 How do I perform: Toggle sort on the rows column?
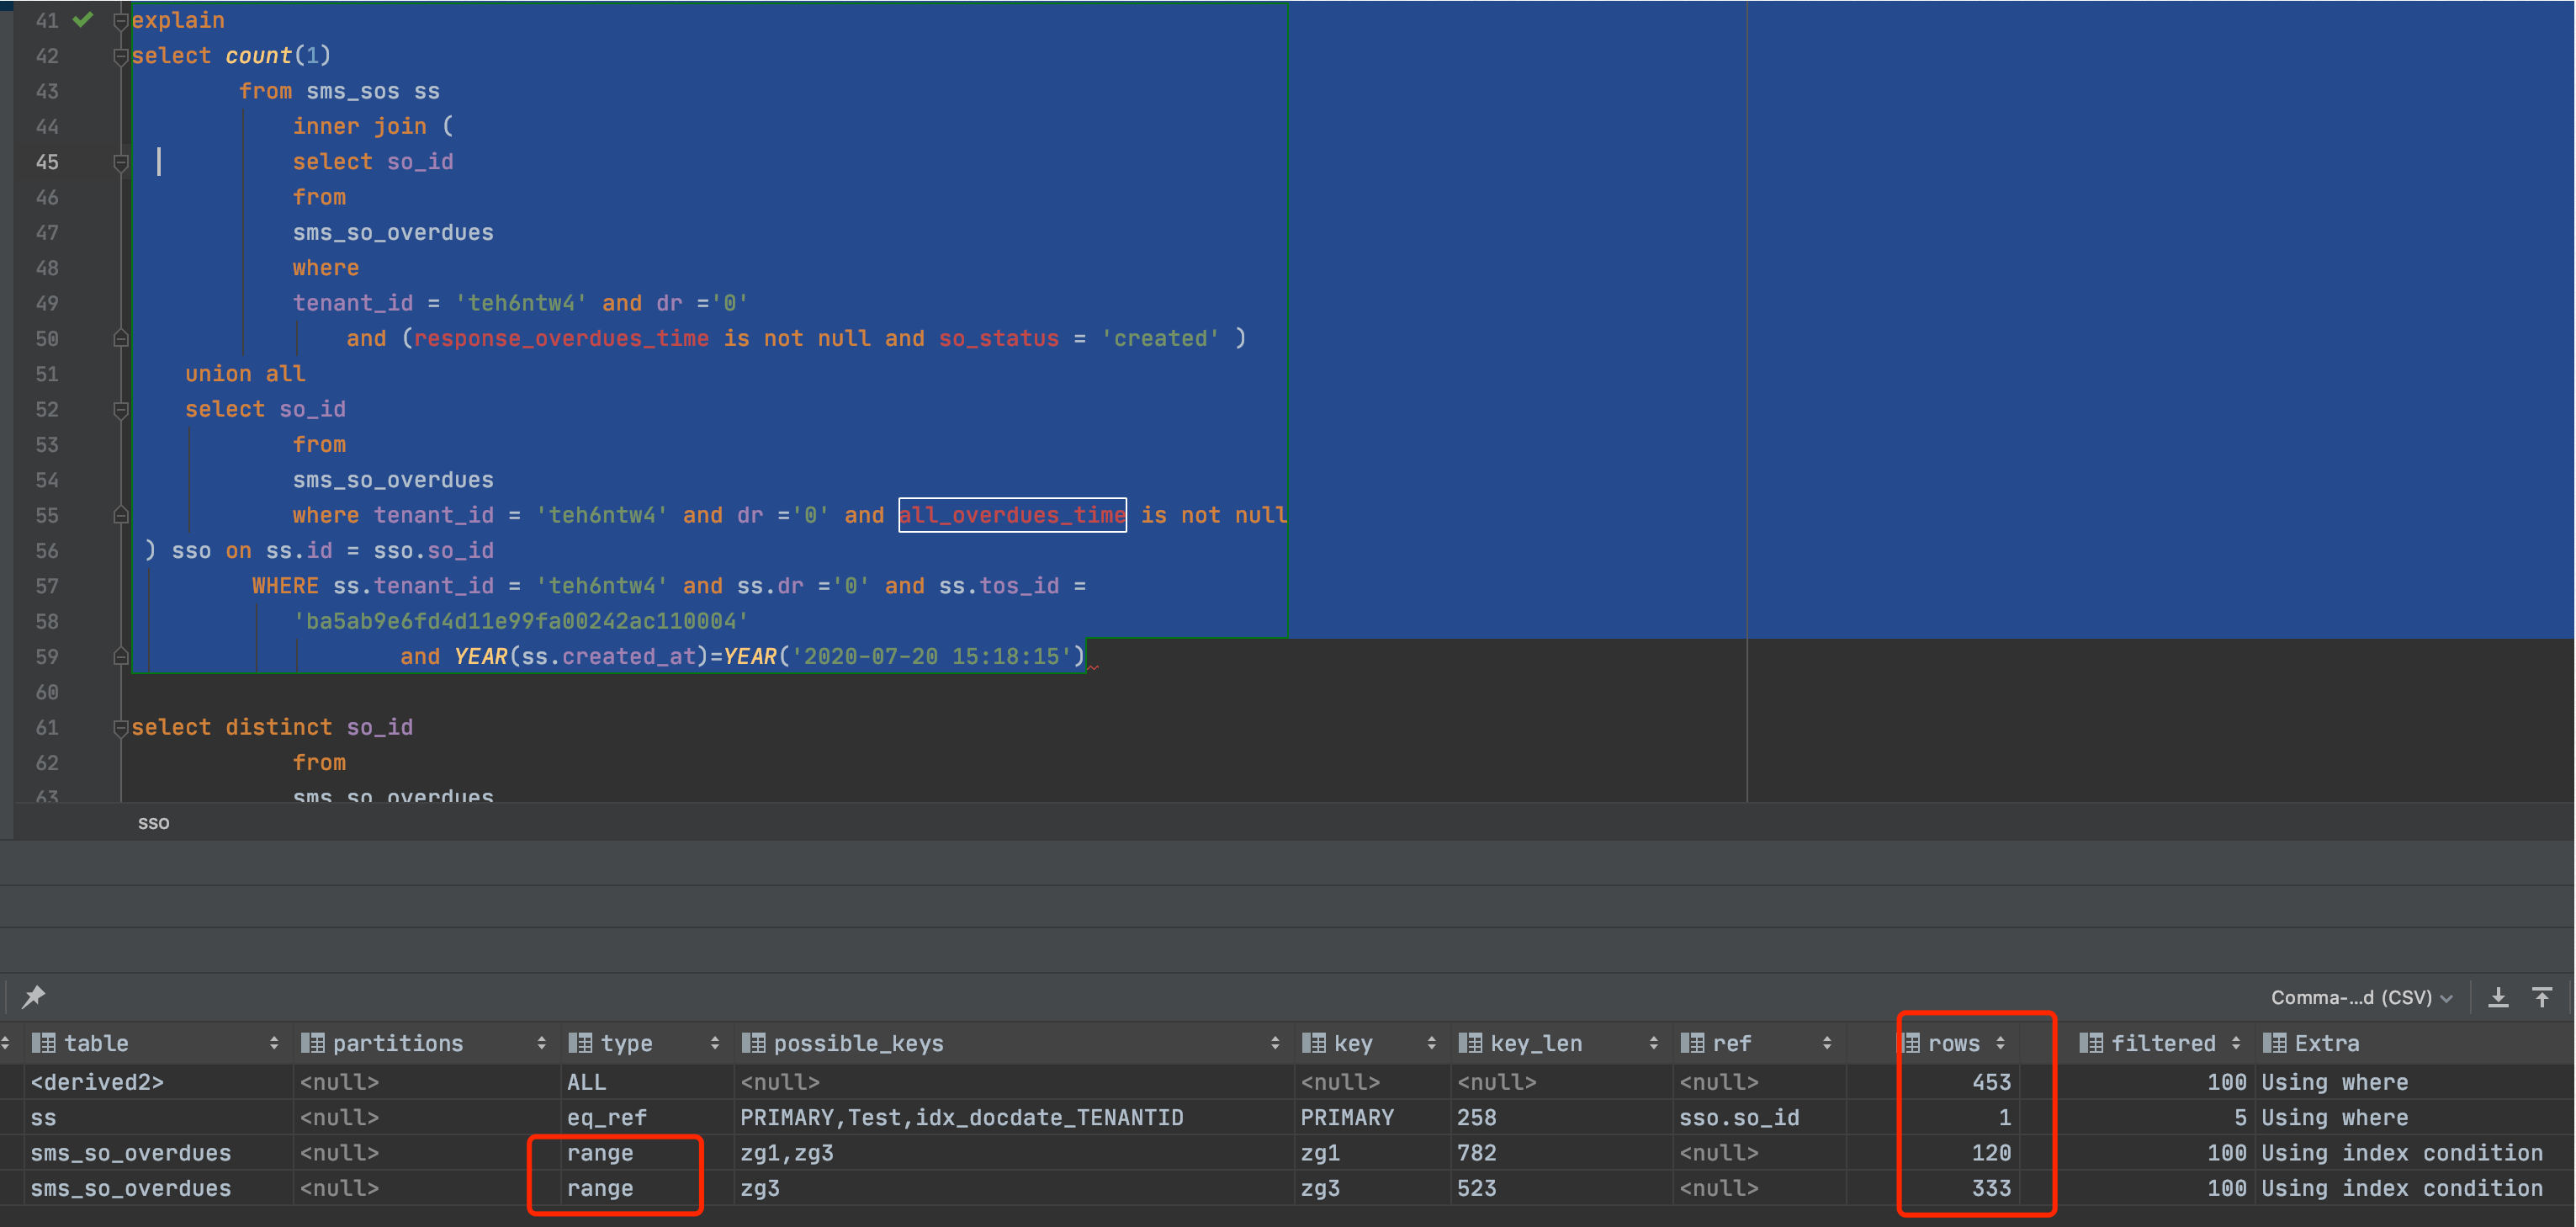click(2000, 1043)
